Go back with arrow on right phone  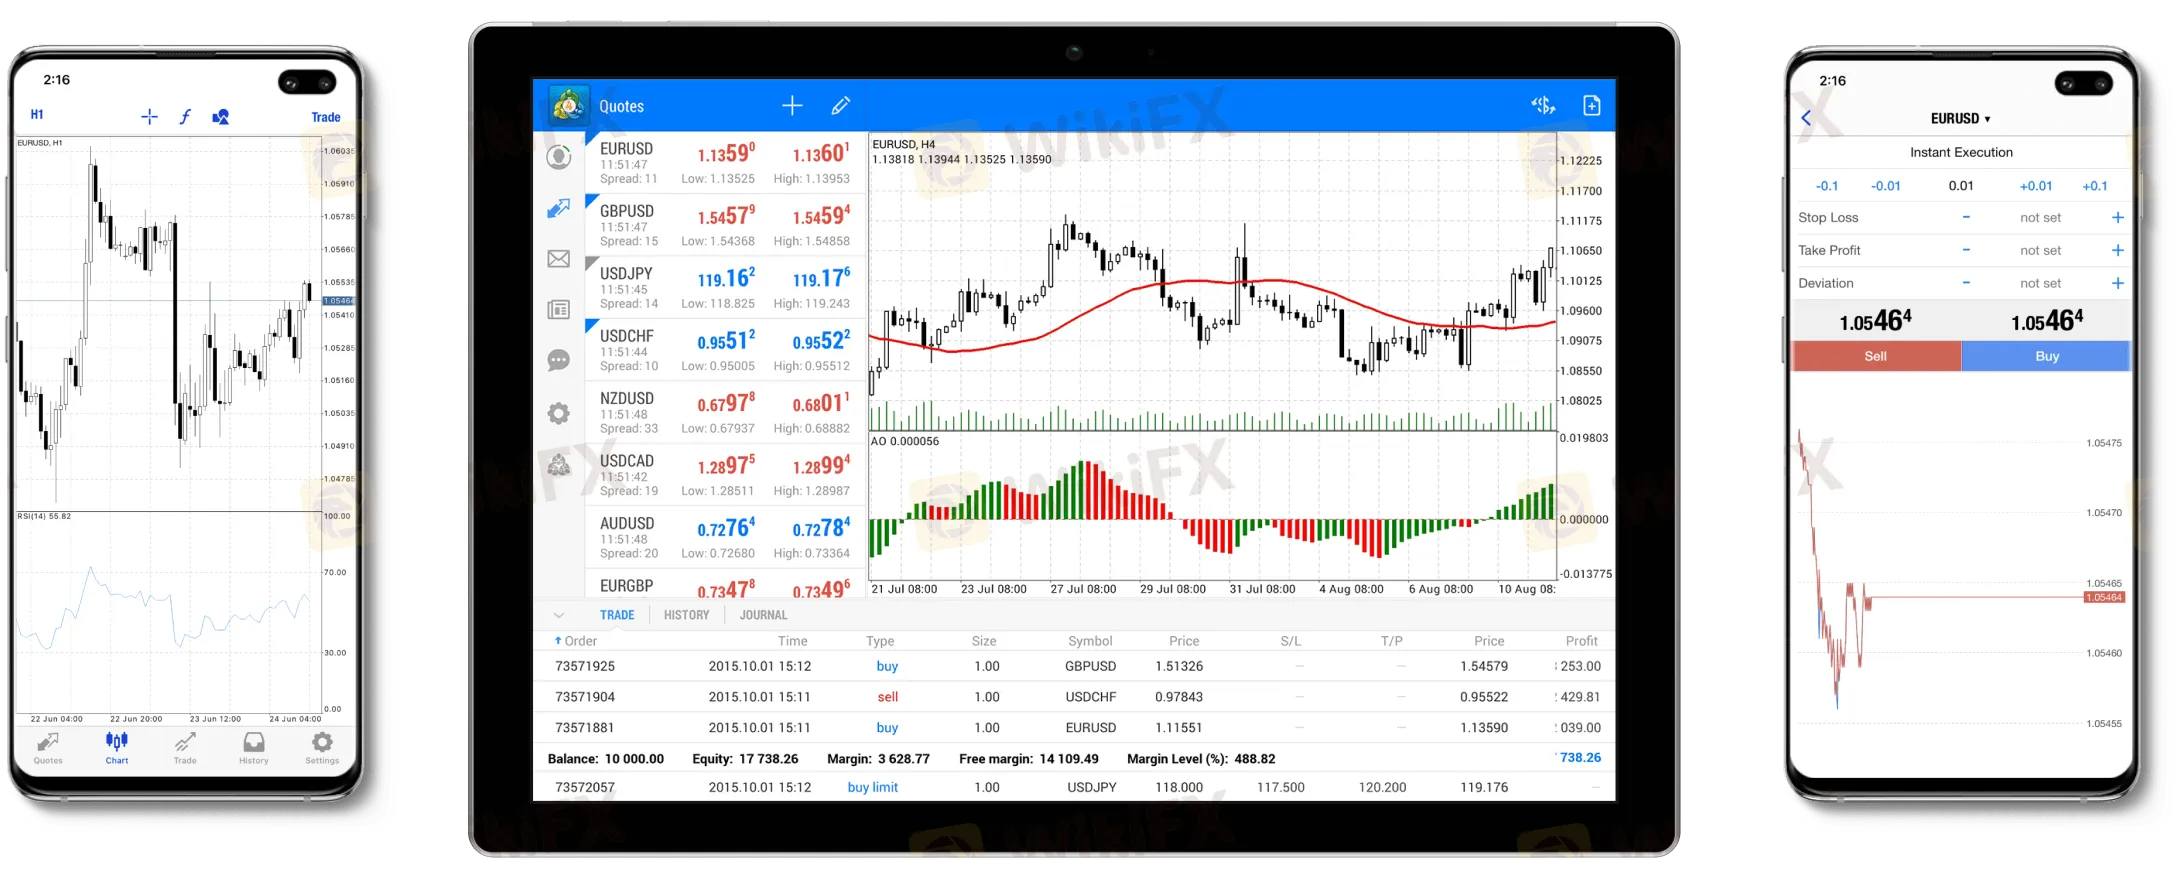click(1806, 118)
